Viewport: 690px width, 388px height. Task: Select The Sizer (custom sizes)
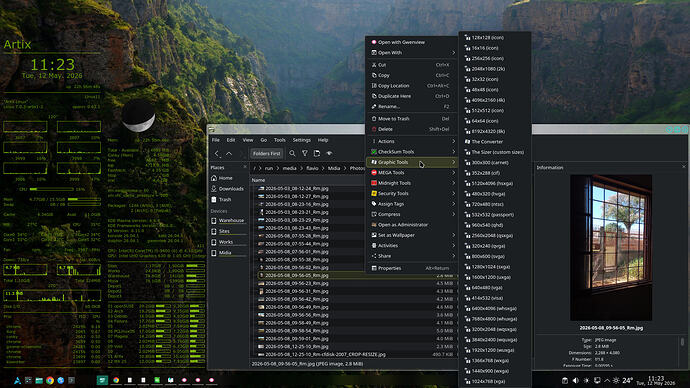point(495,152)
